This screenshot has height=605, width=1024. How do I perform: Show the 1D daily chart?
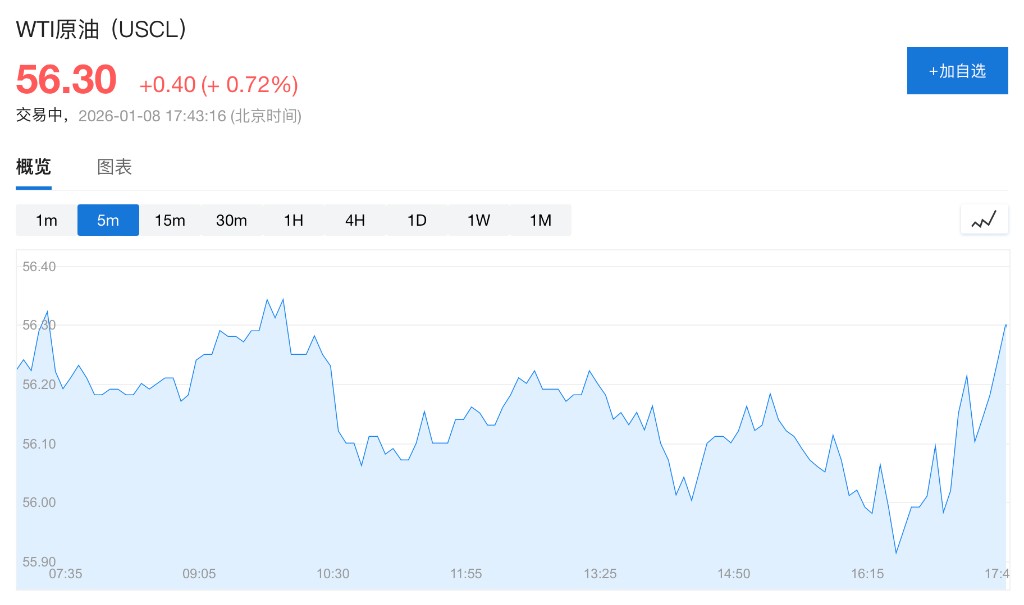point(417,220)
